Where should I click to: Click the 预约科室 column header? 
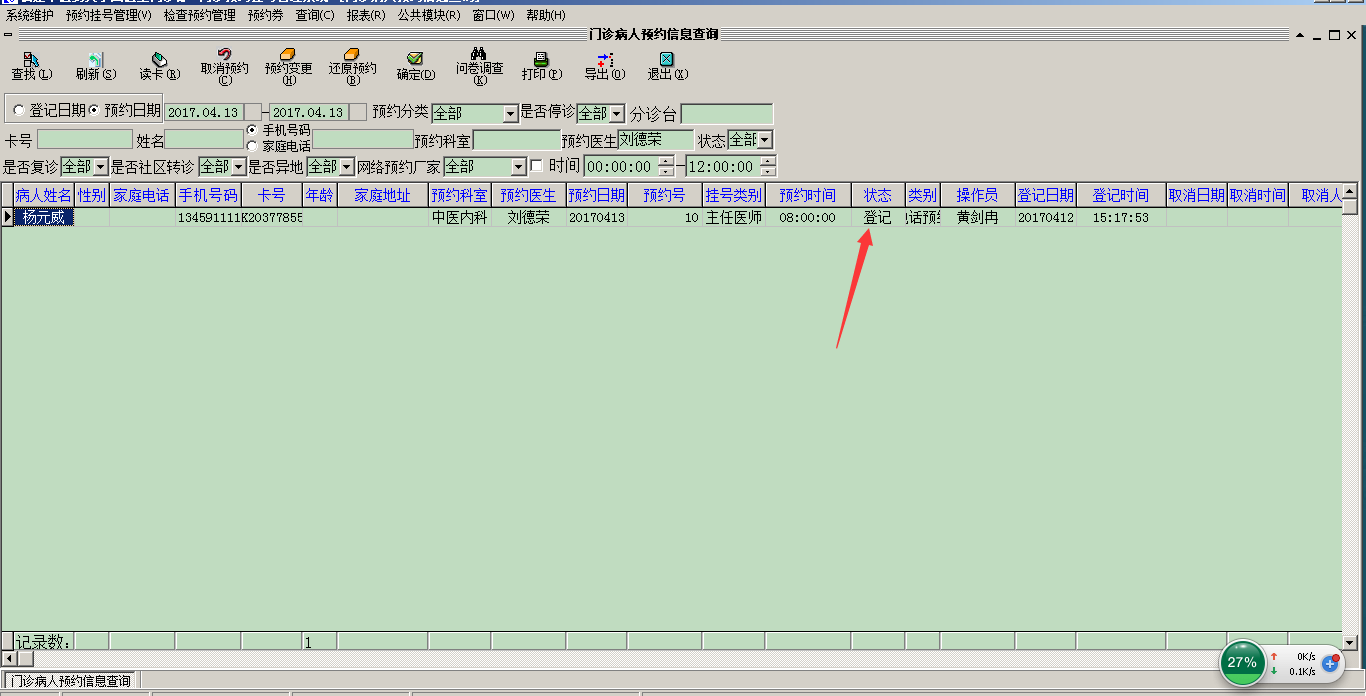(x=459, y=195)
